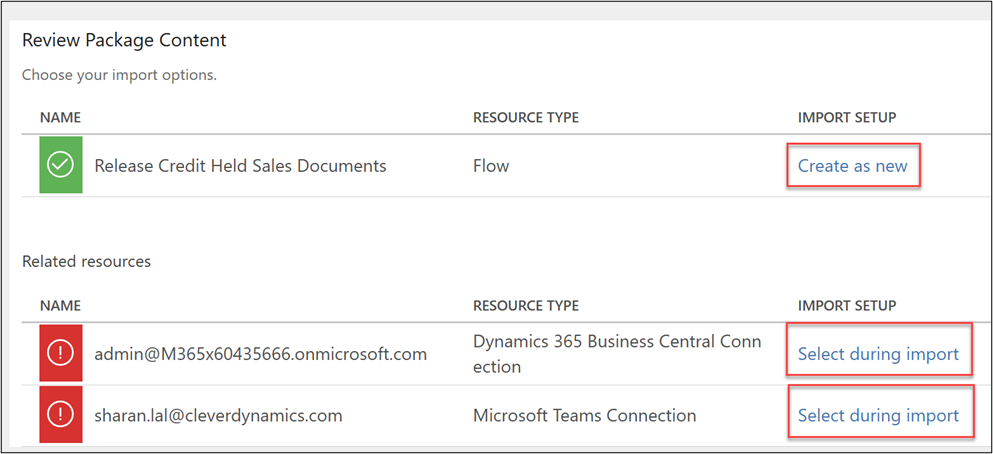Viewport: 993px width, 454px height.
Task: Click the 'Microsoft Teams Connection' type text
Action: (x=584, y=415)
